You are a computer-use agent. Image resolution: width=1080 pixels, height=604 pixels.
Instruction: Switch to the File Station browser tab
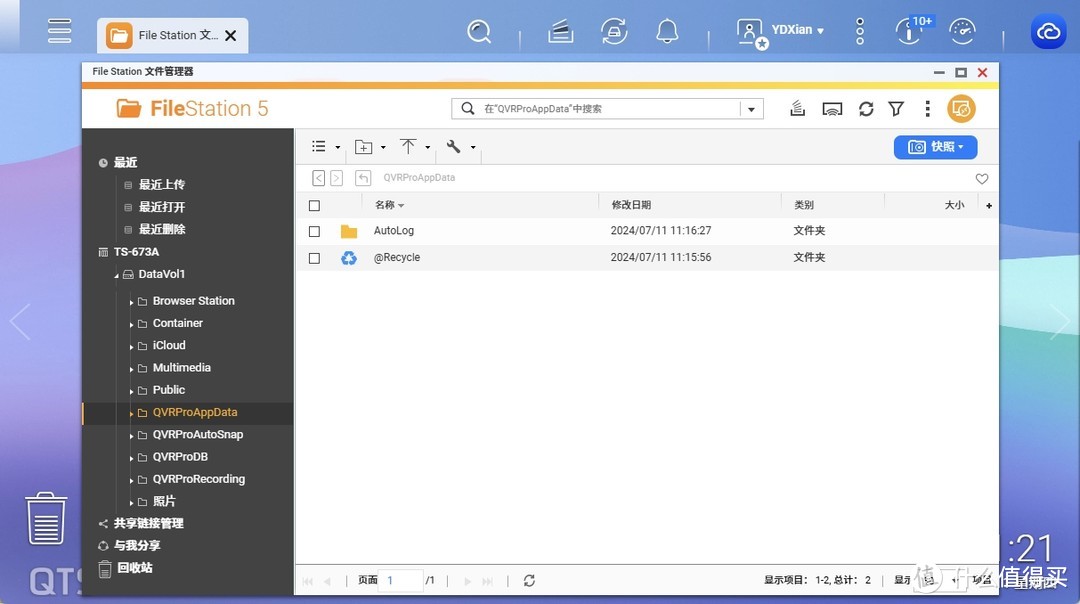click(x=170, y=34)
